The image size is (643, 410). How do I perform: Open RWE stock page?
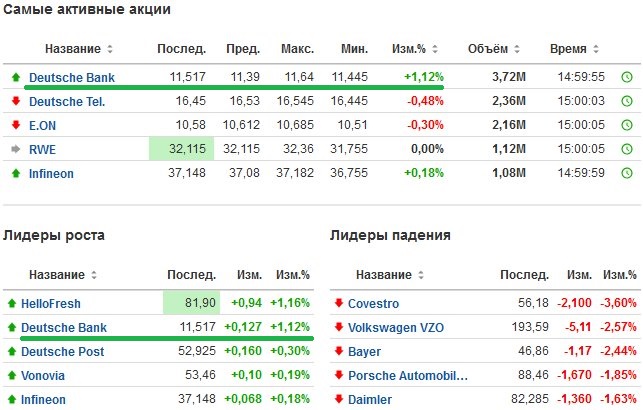pyautogui.click(x=42, y=150)
